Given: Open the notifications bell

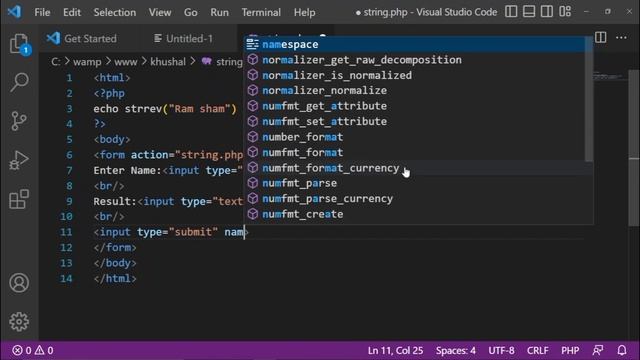Looking at the screenshot, I should click(x=622, y=350).
